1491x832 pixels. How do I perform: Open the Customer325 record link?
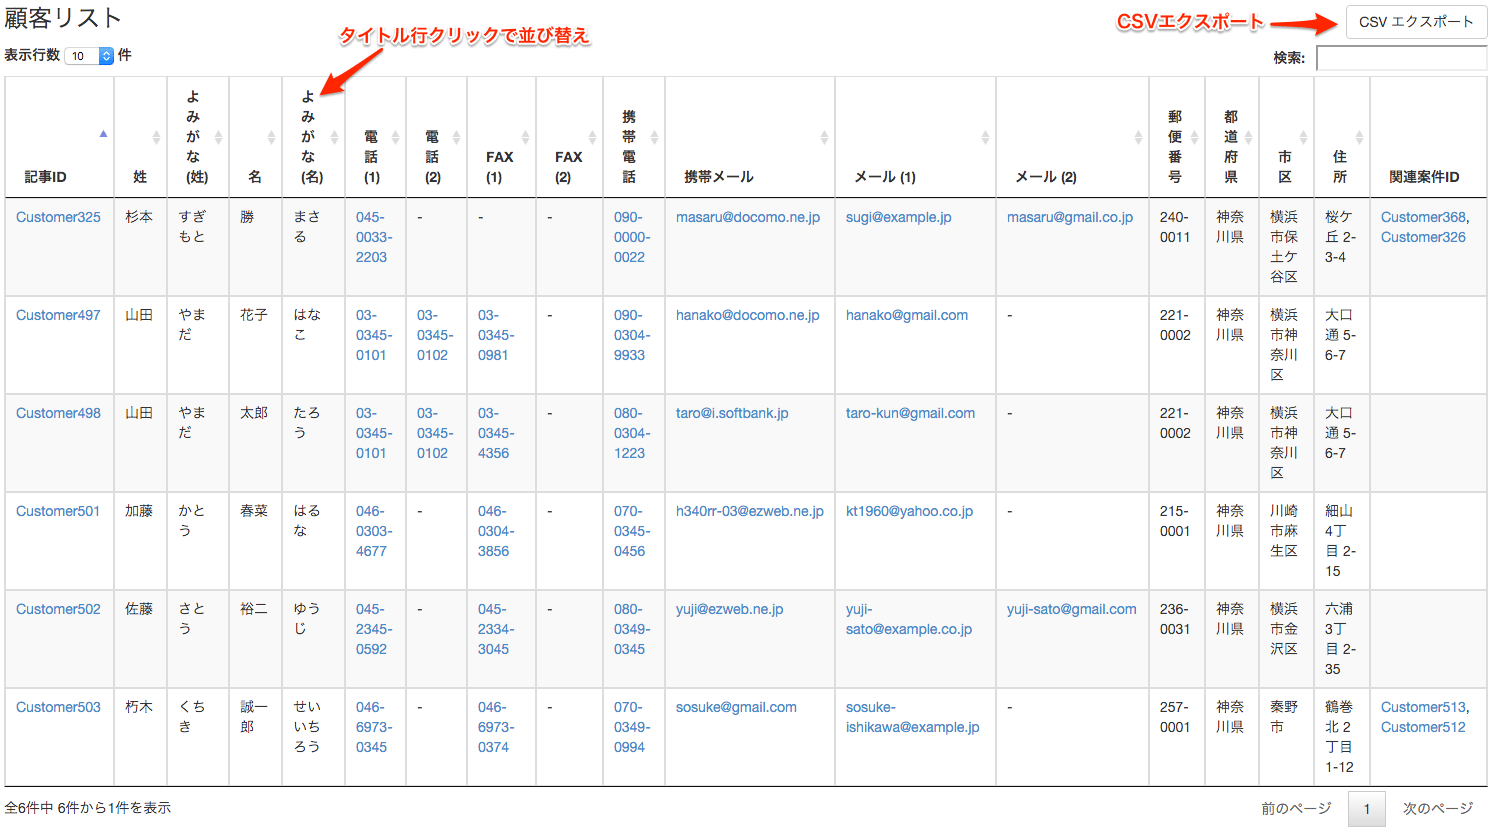click(x=58, y=217)
